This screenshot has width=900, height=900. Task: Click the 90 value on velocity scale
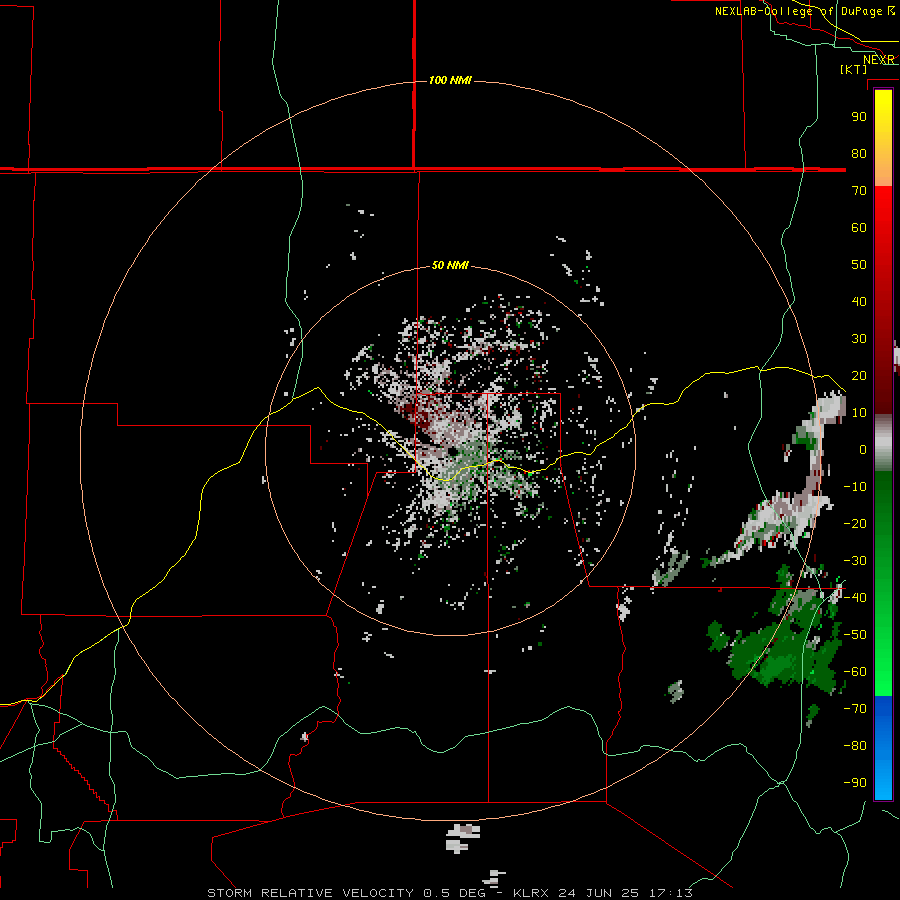pyautogui.click(x=859, y=117)
